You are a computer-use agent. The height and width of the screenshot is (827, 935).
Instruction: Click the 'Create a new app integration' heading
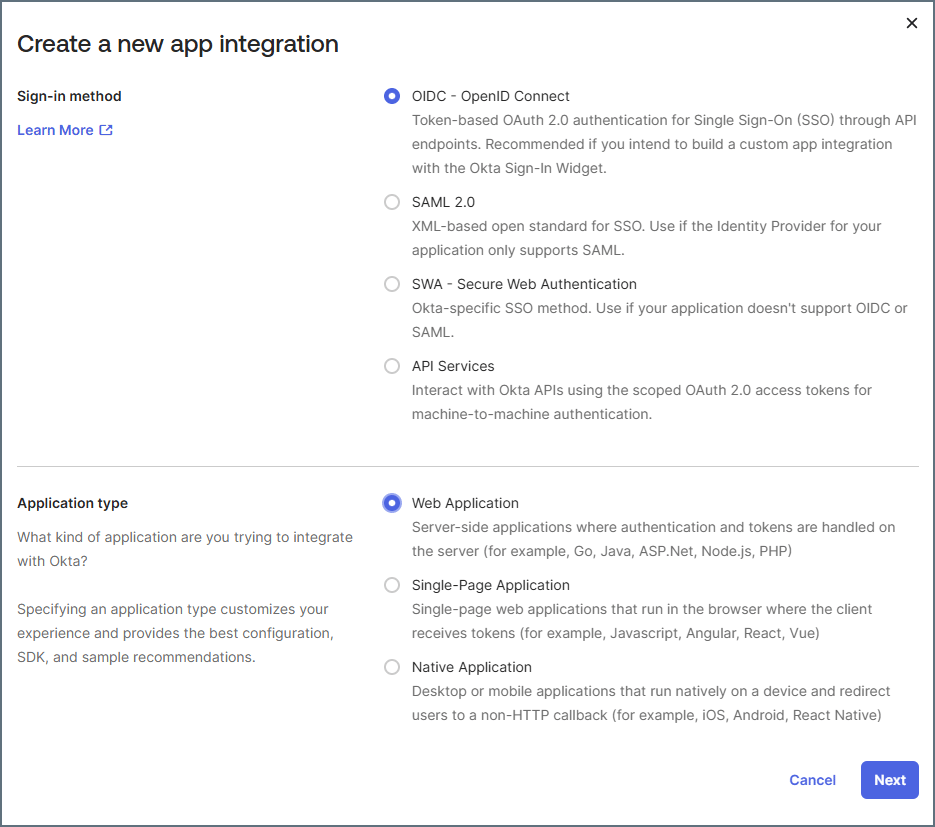[x=178, y=44]
